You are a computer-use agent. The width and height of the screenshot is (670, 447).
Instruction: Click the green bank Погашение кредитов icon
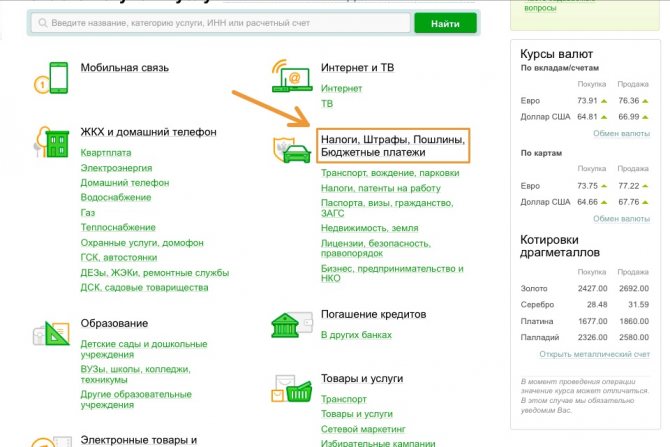[291, 325]
